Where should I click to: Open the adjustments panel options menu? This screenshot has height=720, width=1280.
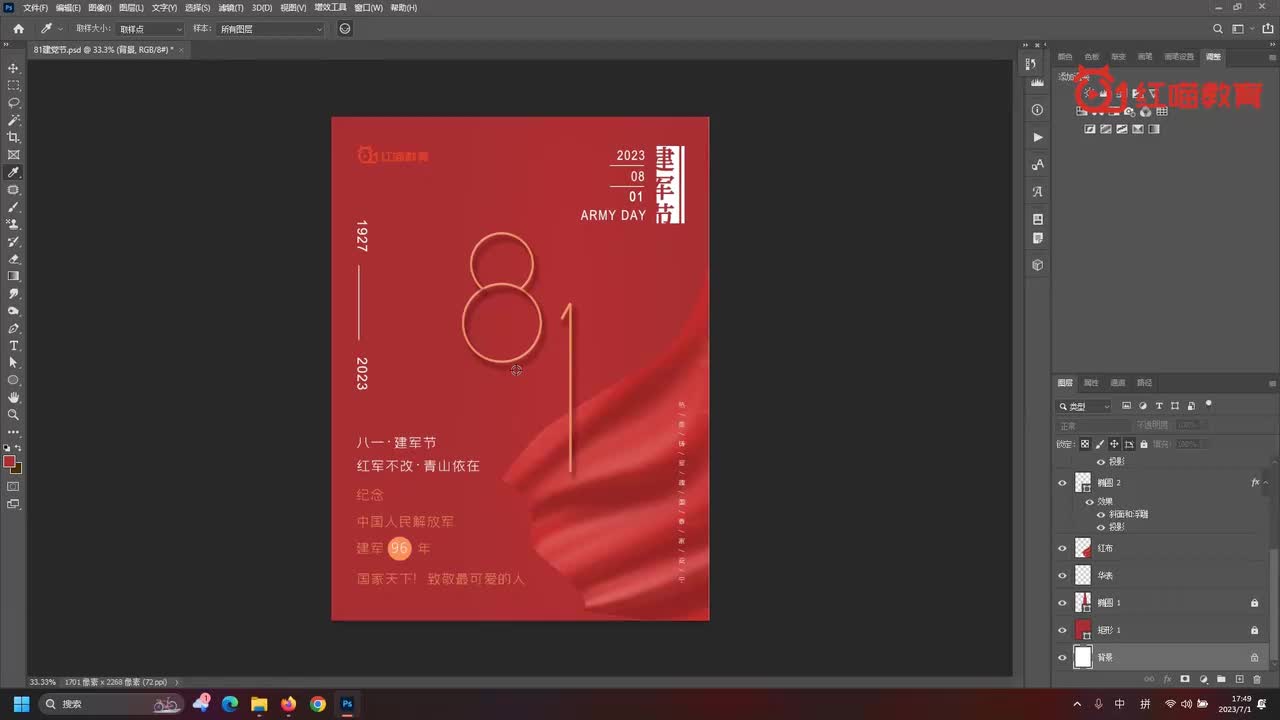pos(1272,57)
